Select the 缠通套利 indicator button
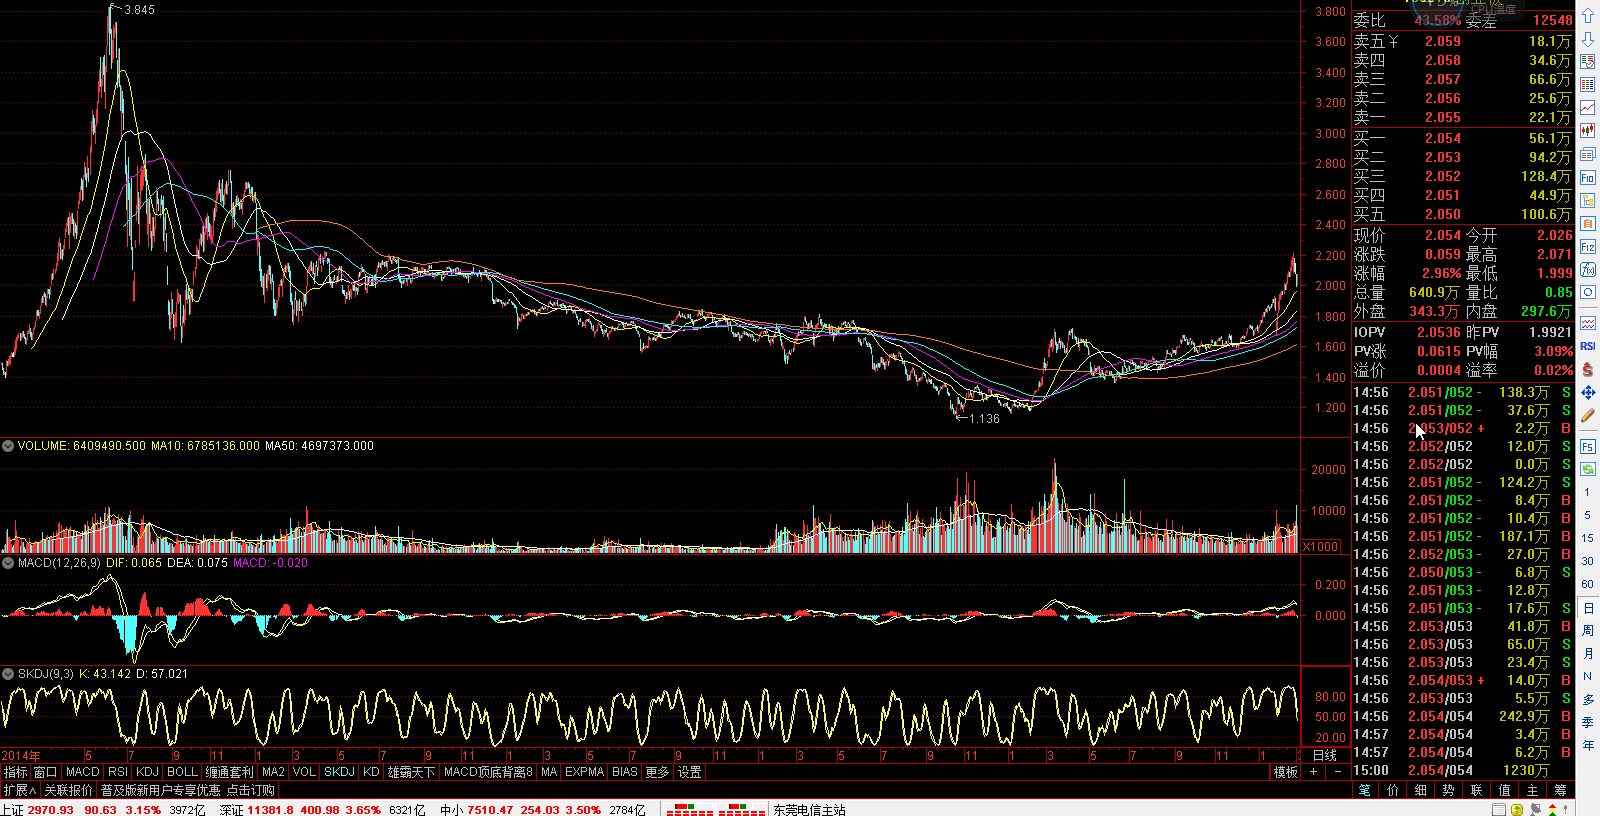Screen dimensions: 1600x816 pyautogui.click(x=229, y=772)
